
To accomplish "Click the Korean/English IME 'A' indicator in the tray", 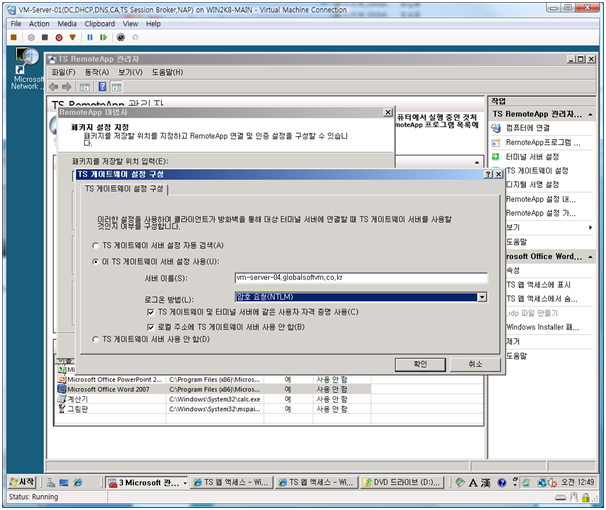I will (x=473, y=483).
